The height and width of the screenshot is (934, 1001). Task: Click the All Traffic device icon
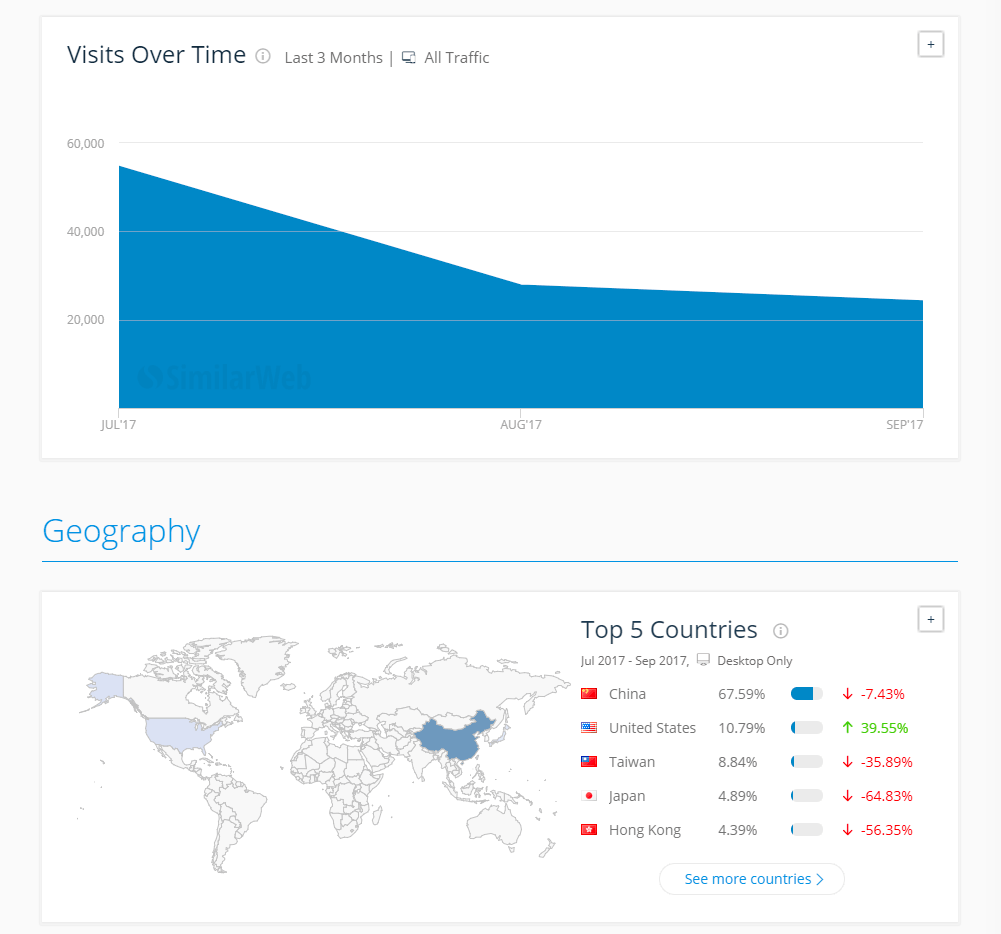(x=409, y=57)
